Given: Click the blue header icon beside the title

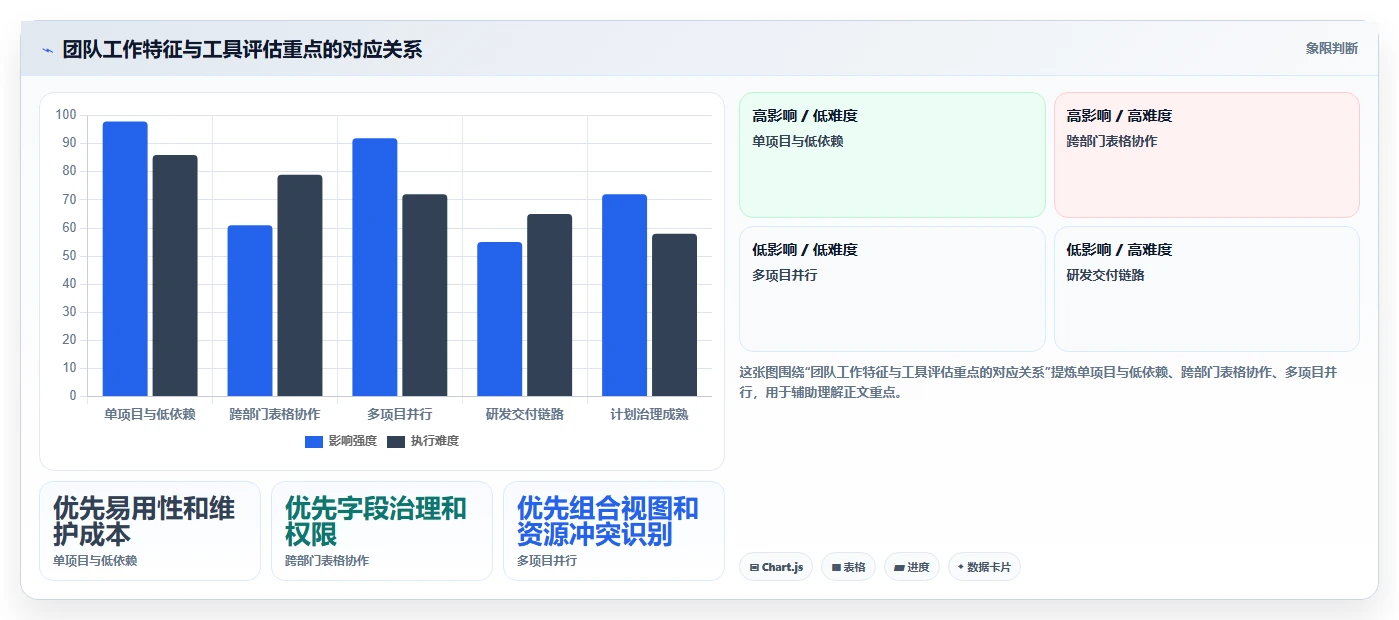Looking at the screenshot, I should click(x=47, y=50).
